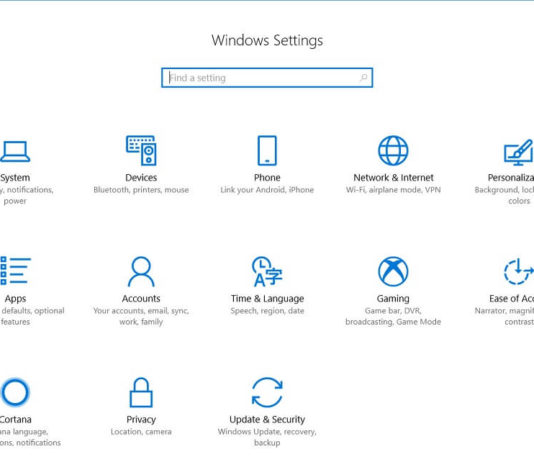The image size is (534, 462).
Task: Click the search magnifier icon
Action: tap(364, 78)
